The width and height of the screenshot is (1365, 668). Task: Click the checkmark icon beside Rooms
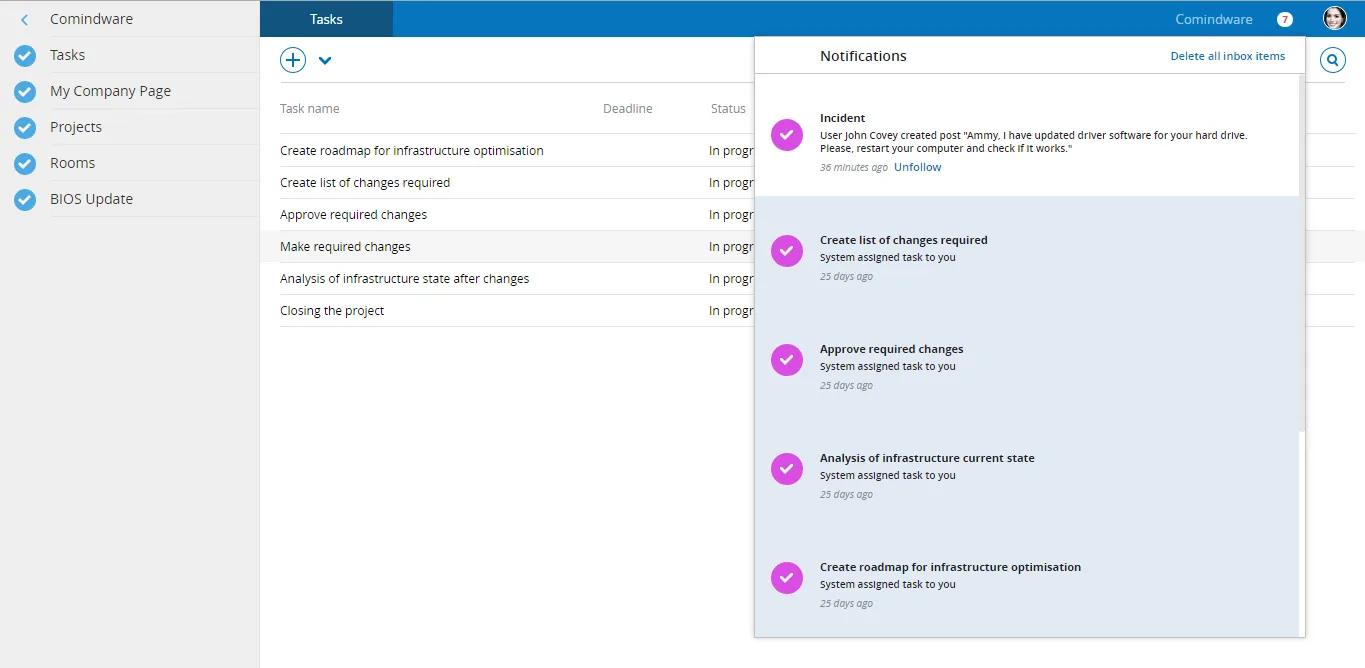coord(25,163)
